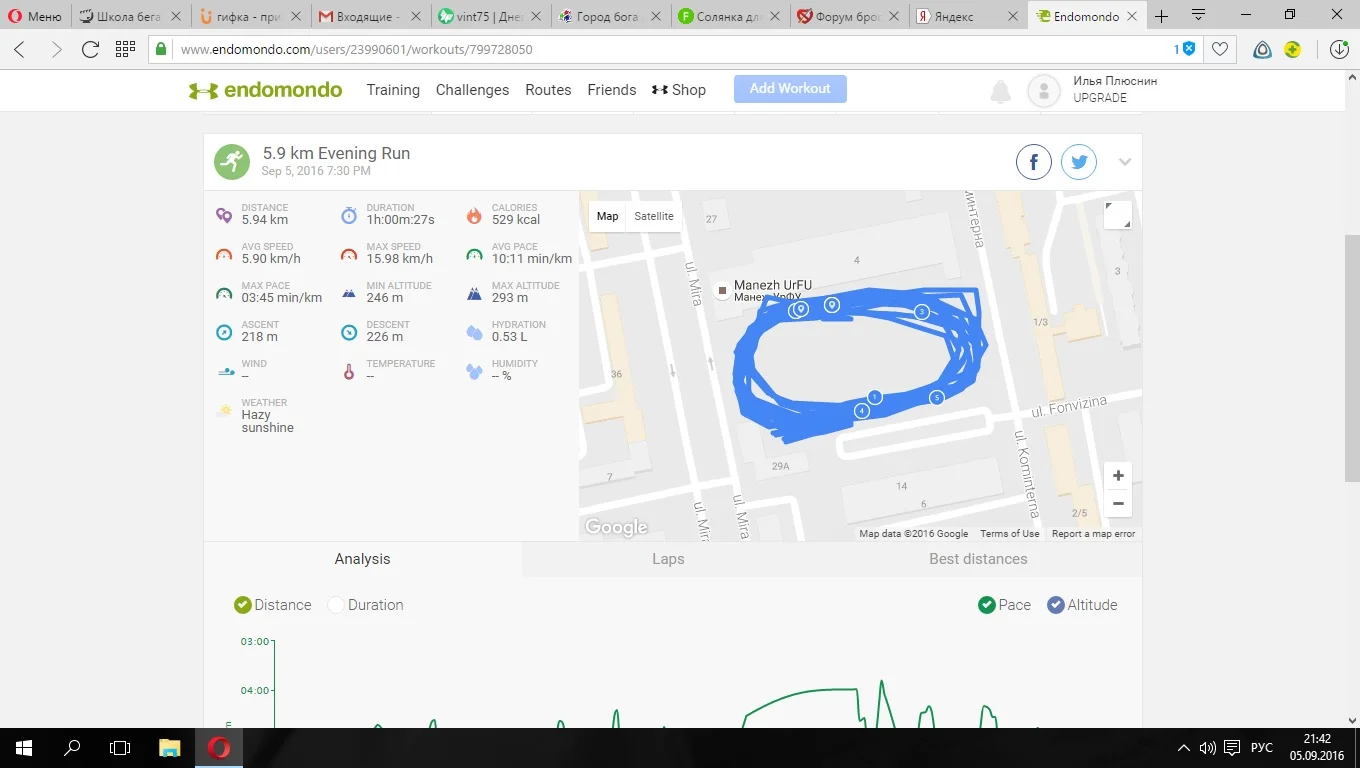Open the notifications bell
The height and width of the screenshot is (768, 1360).
[1000, 92]
